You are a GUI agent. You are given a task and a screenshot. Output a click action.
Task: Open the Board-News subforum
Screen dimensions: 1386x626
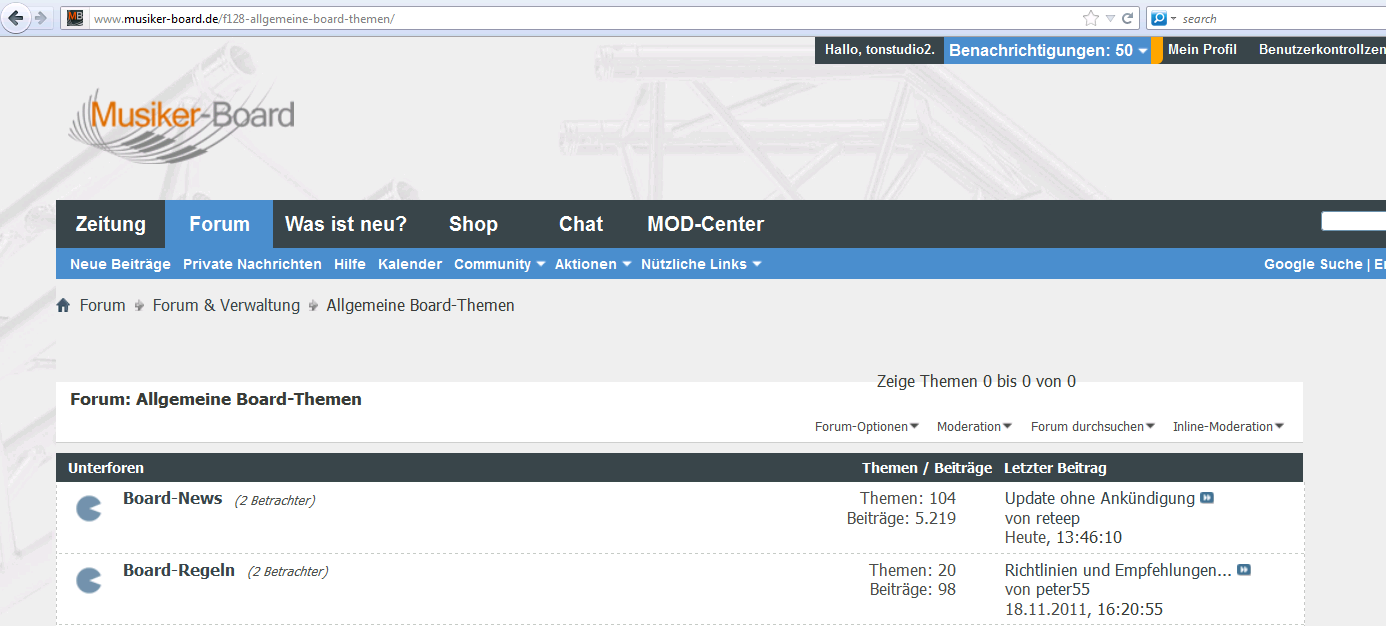[x=173, y=498]
